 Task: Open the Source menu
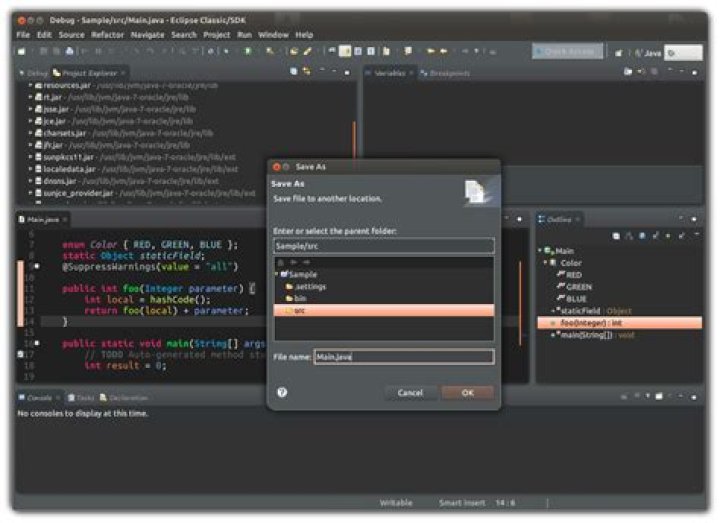(72, 35)
